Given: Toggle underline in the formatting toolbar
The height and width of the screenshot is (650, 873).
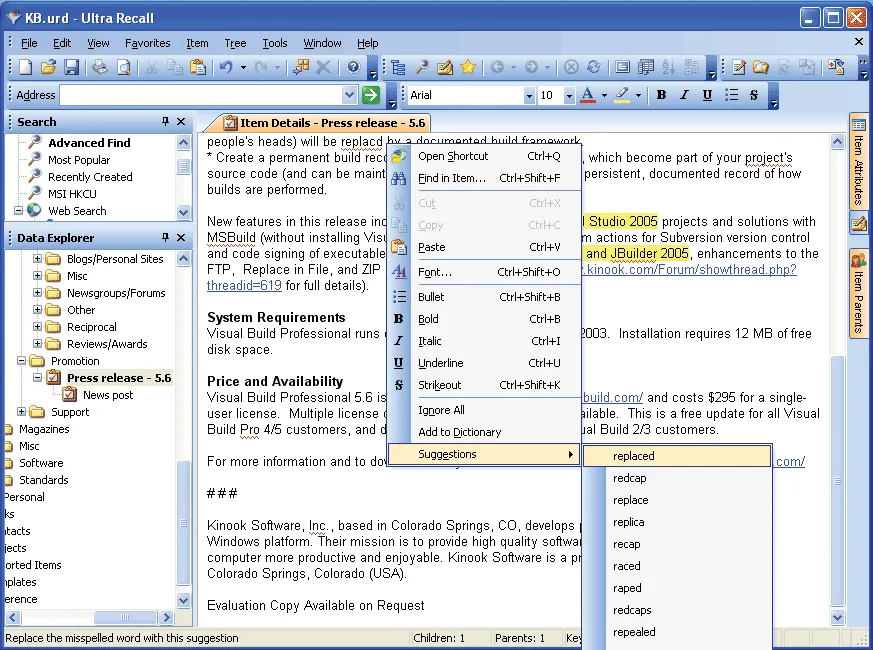Looking at the screenshot, I should [x=707, y=95].
